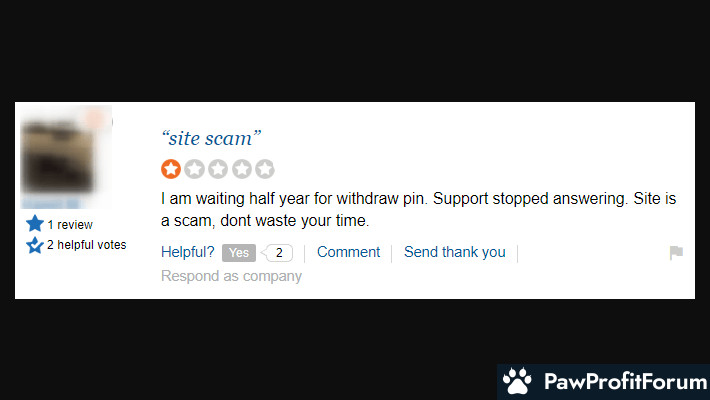Click the orange first rating star
This screenshot has height=400, width=710.
click(x=171, y=169)
